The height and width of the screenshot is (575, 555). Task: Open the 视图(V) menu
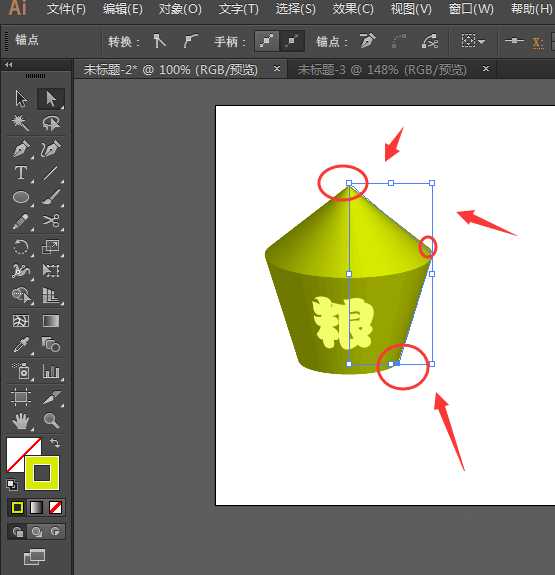[411, 9]
